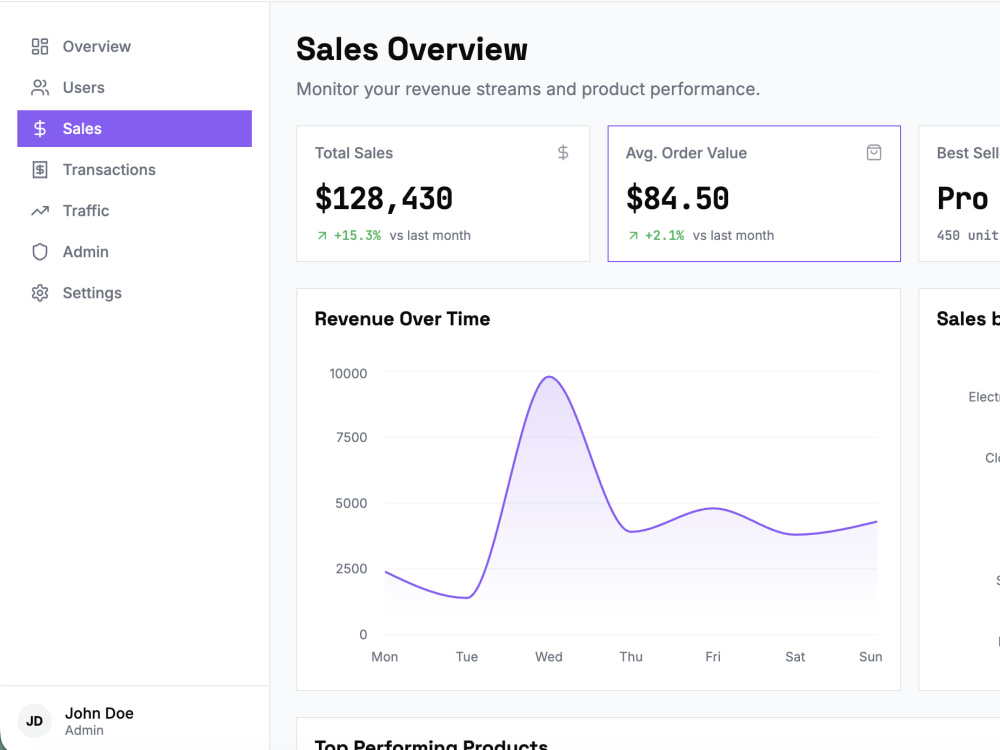Click the JD avatar circle
This screenshot has height=750, width=1000.
[x=34, y=721]
